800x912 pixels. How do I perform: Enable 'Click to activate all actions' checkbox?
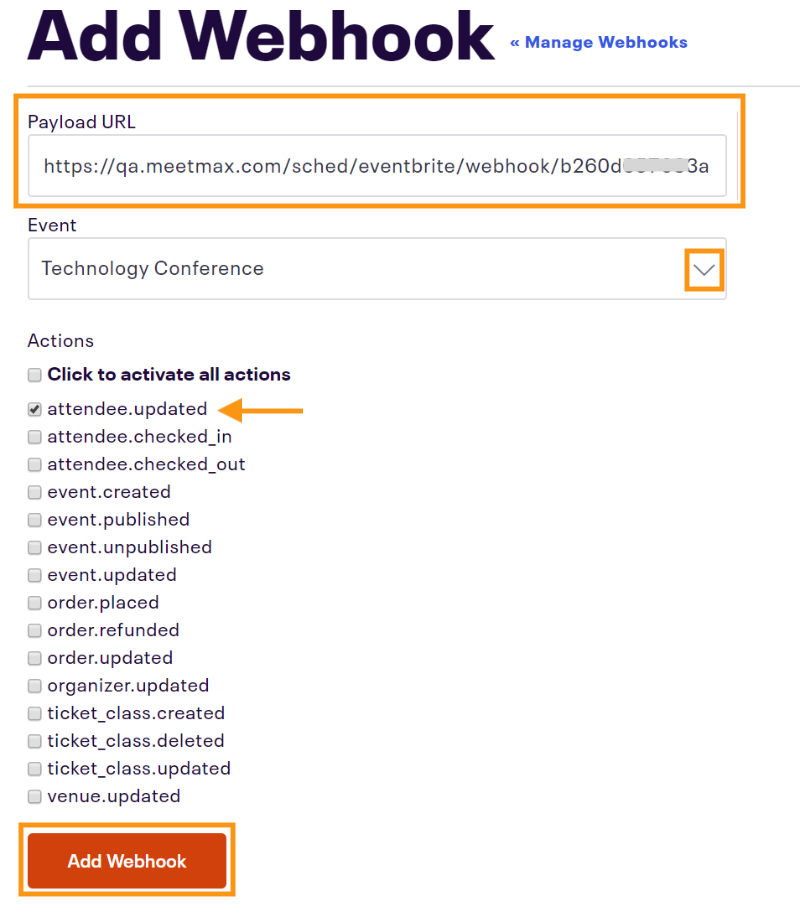[35, 375]
